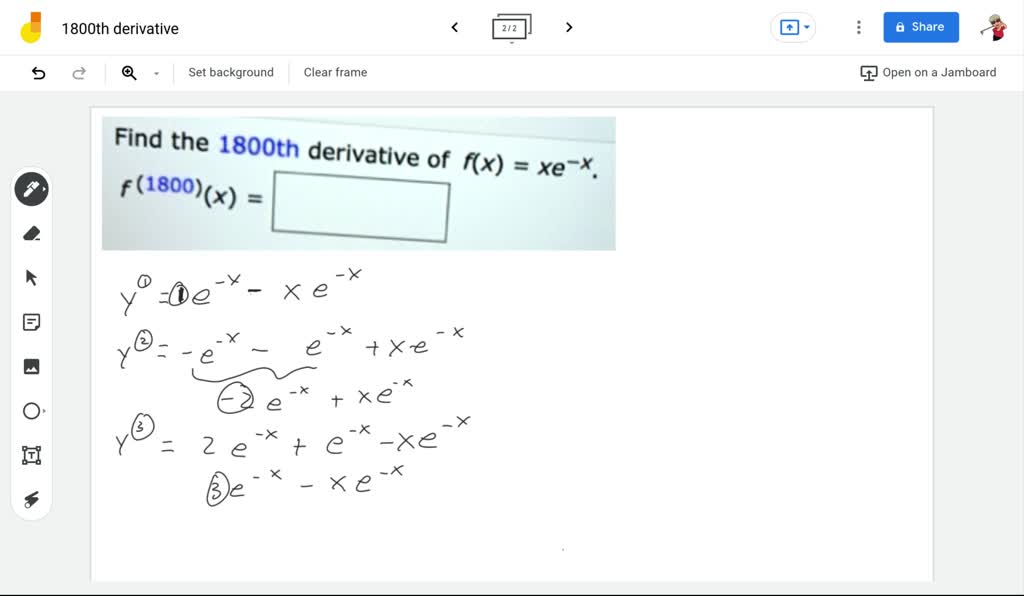Pick the circle shape tool
1024x596 pixels.
[x=30, y=411]
